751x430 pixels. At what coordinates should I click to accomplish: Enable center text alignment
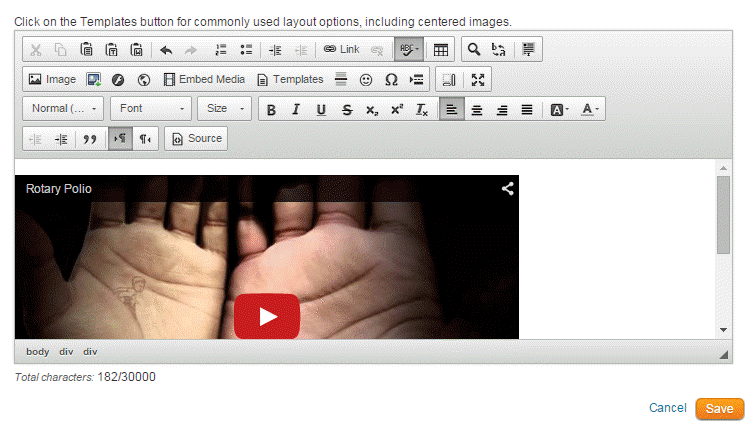[477, 109]
